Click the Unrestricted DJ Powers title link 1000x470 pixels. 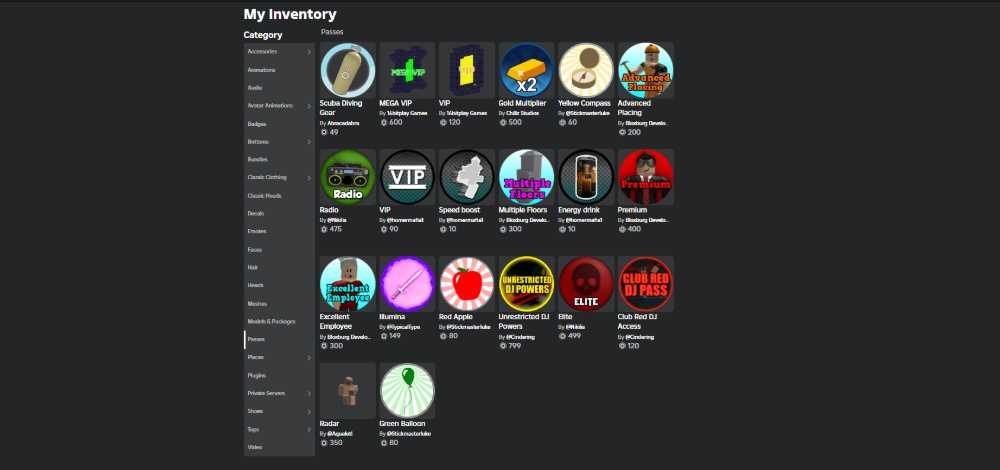(524, 321)
